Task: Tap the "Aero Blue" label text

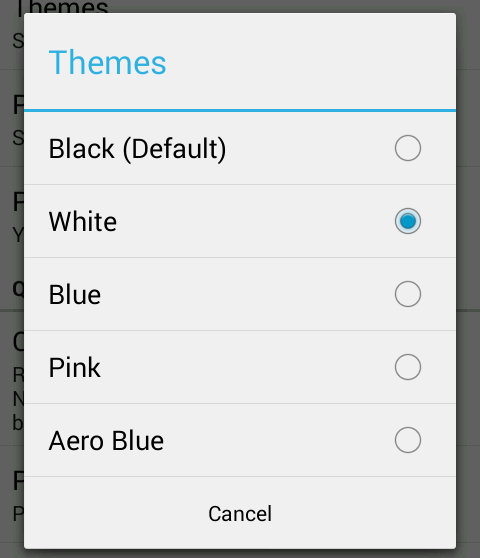Action: (x=106, y=441)
